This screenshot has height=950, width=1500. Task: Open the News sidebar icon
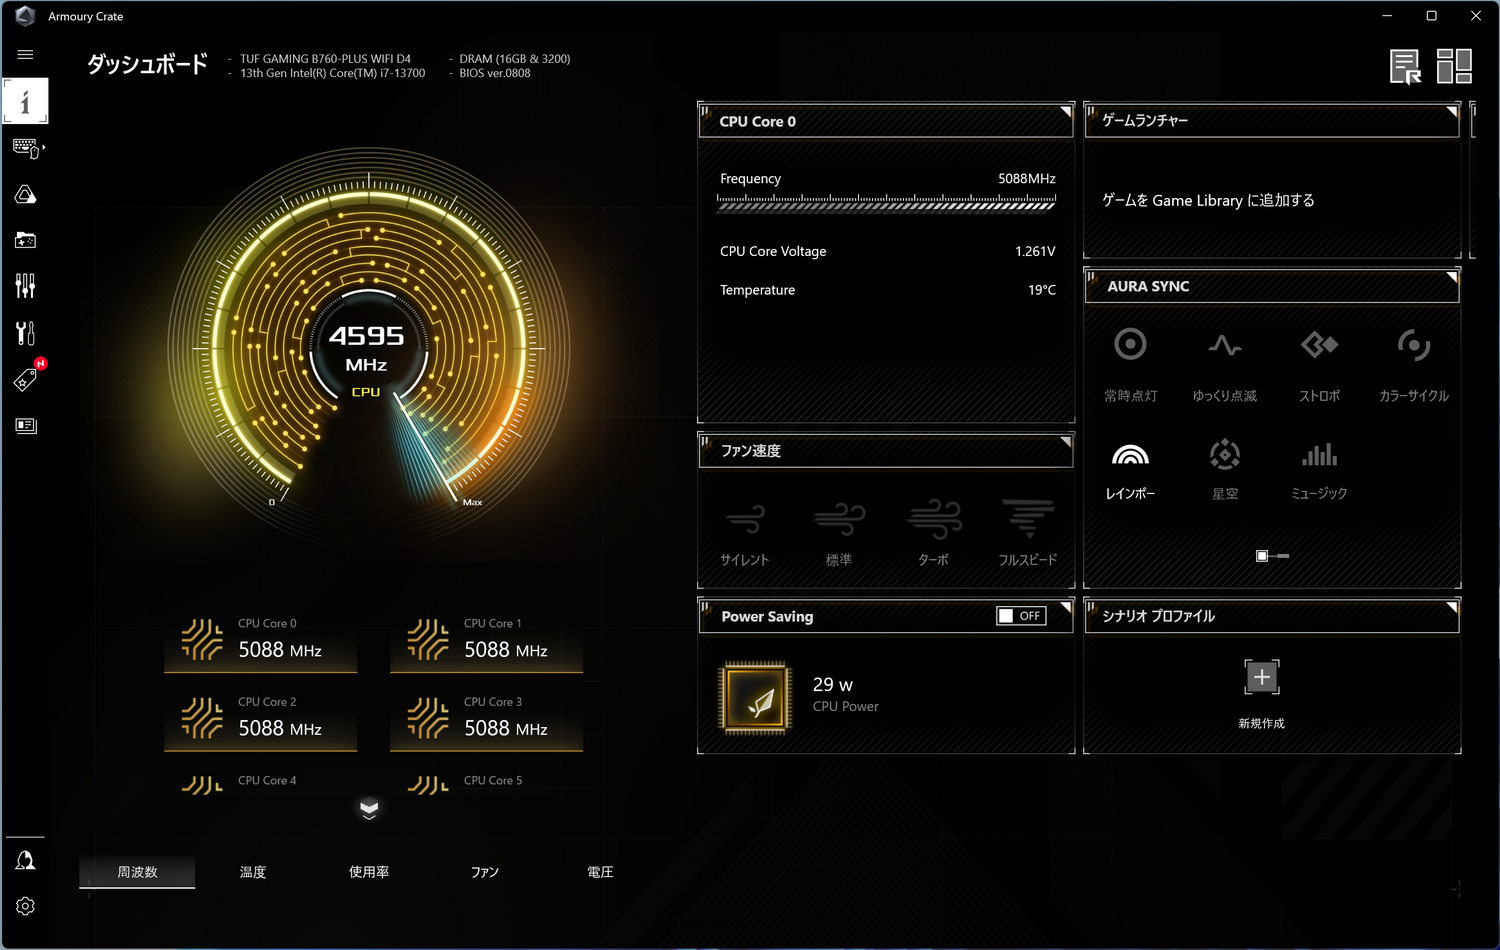pos(26,425)
